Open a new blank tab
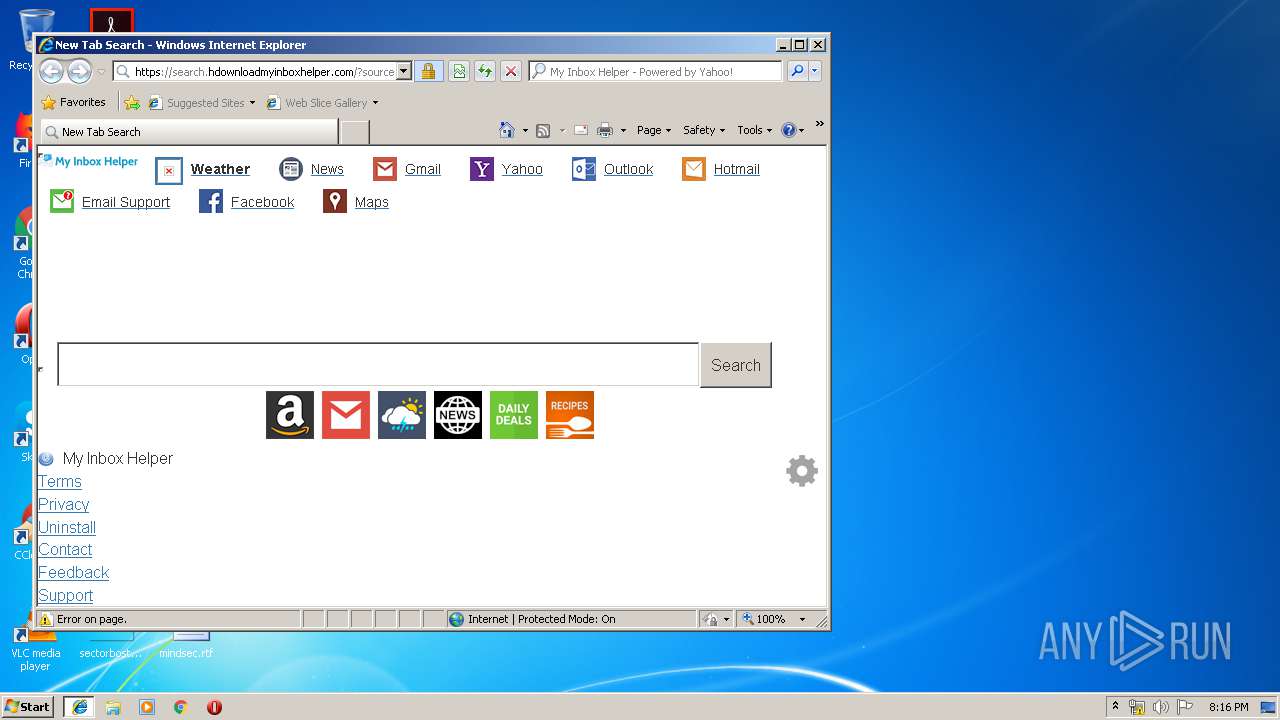 tap(355, 131)
